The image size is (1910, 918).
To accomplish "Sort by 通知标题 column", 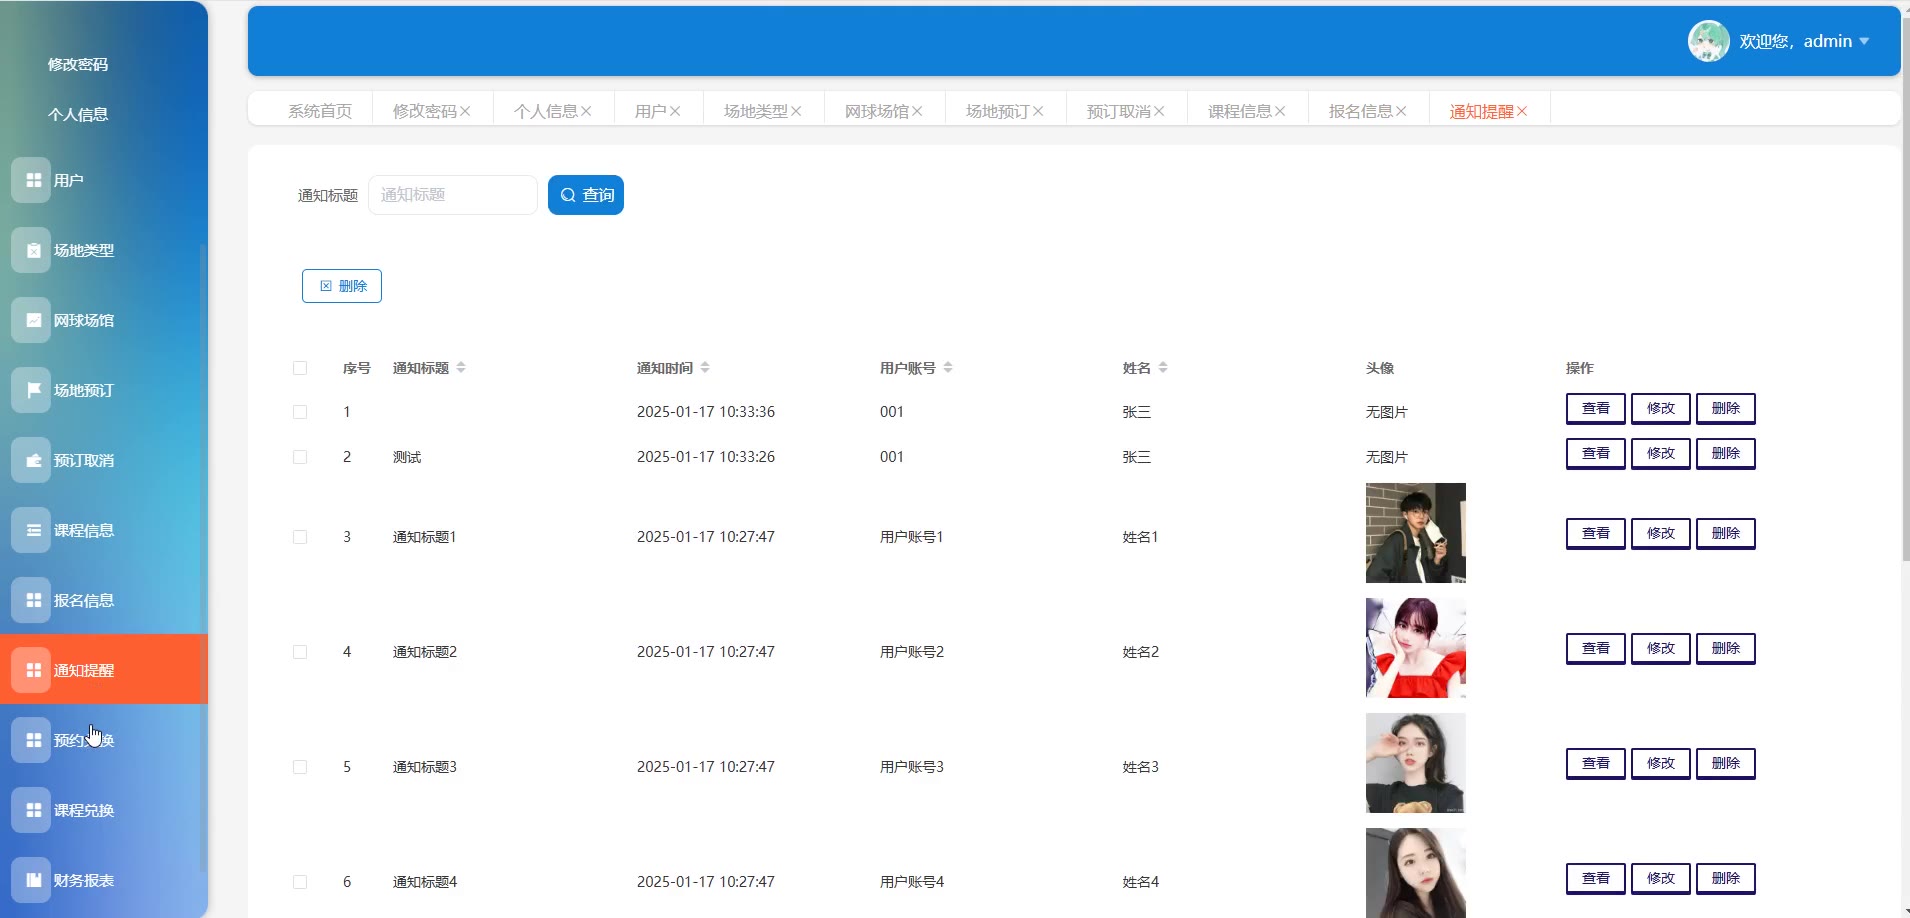I will [461, 368].
